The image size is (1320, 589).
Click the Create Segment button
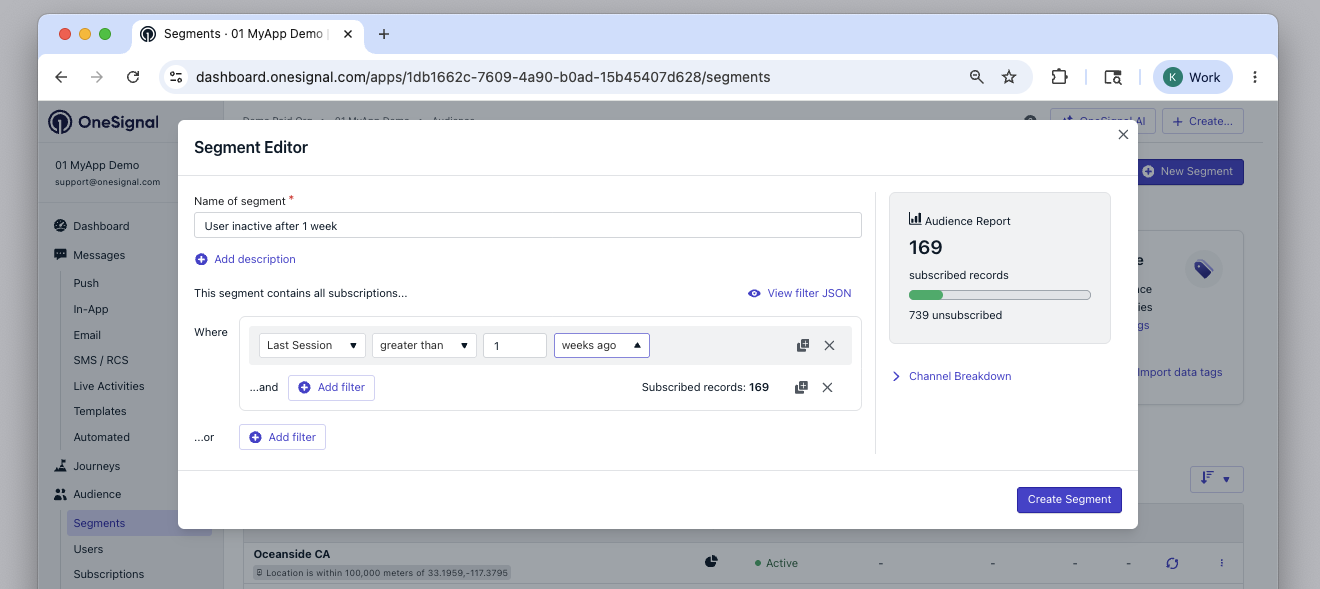(x=1069, y=499)
